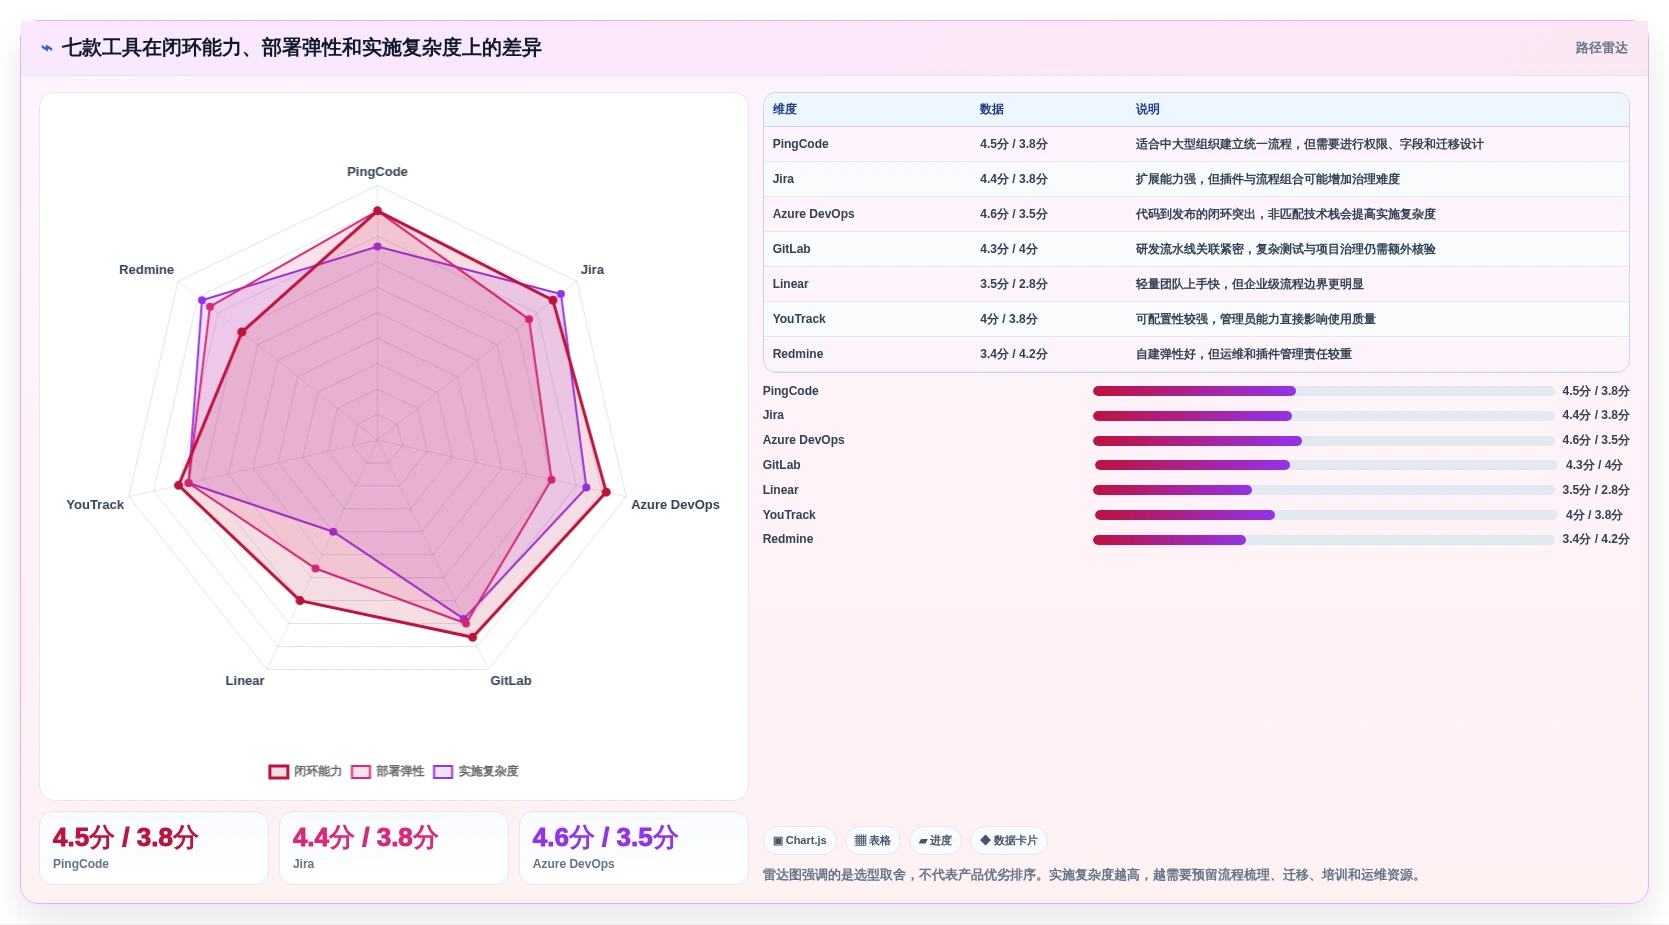Open the Jira 4.4分 / 3.8分 data card

pyautogui.click(x=394, y=848)
